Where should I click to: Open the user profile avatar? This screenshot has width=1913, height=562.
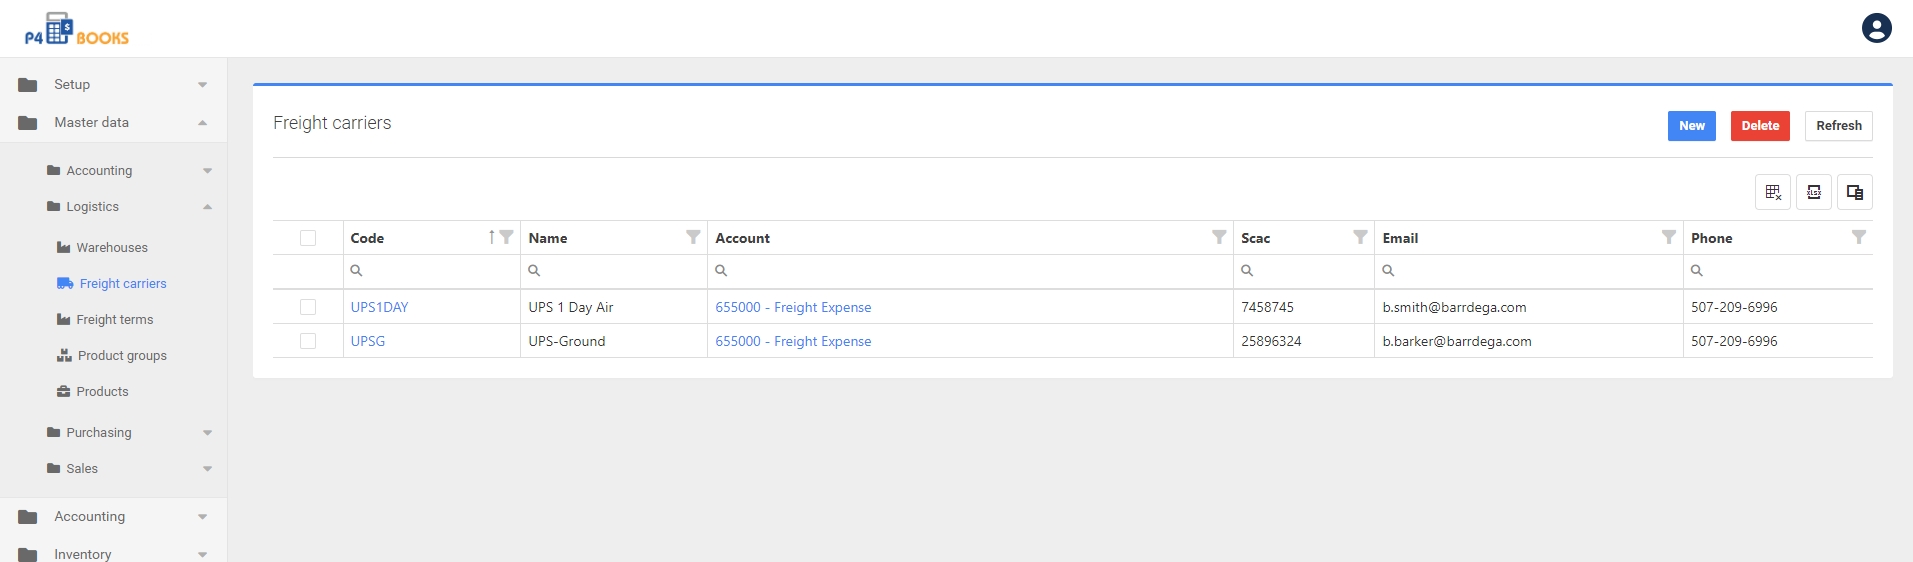point(1876,28)
